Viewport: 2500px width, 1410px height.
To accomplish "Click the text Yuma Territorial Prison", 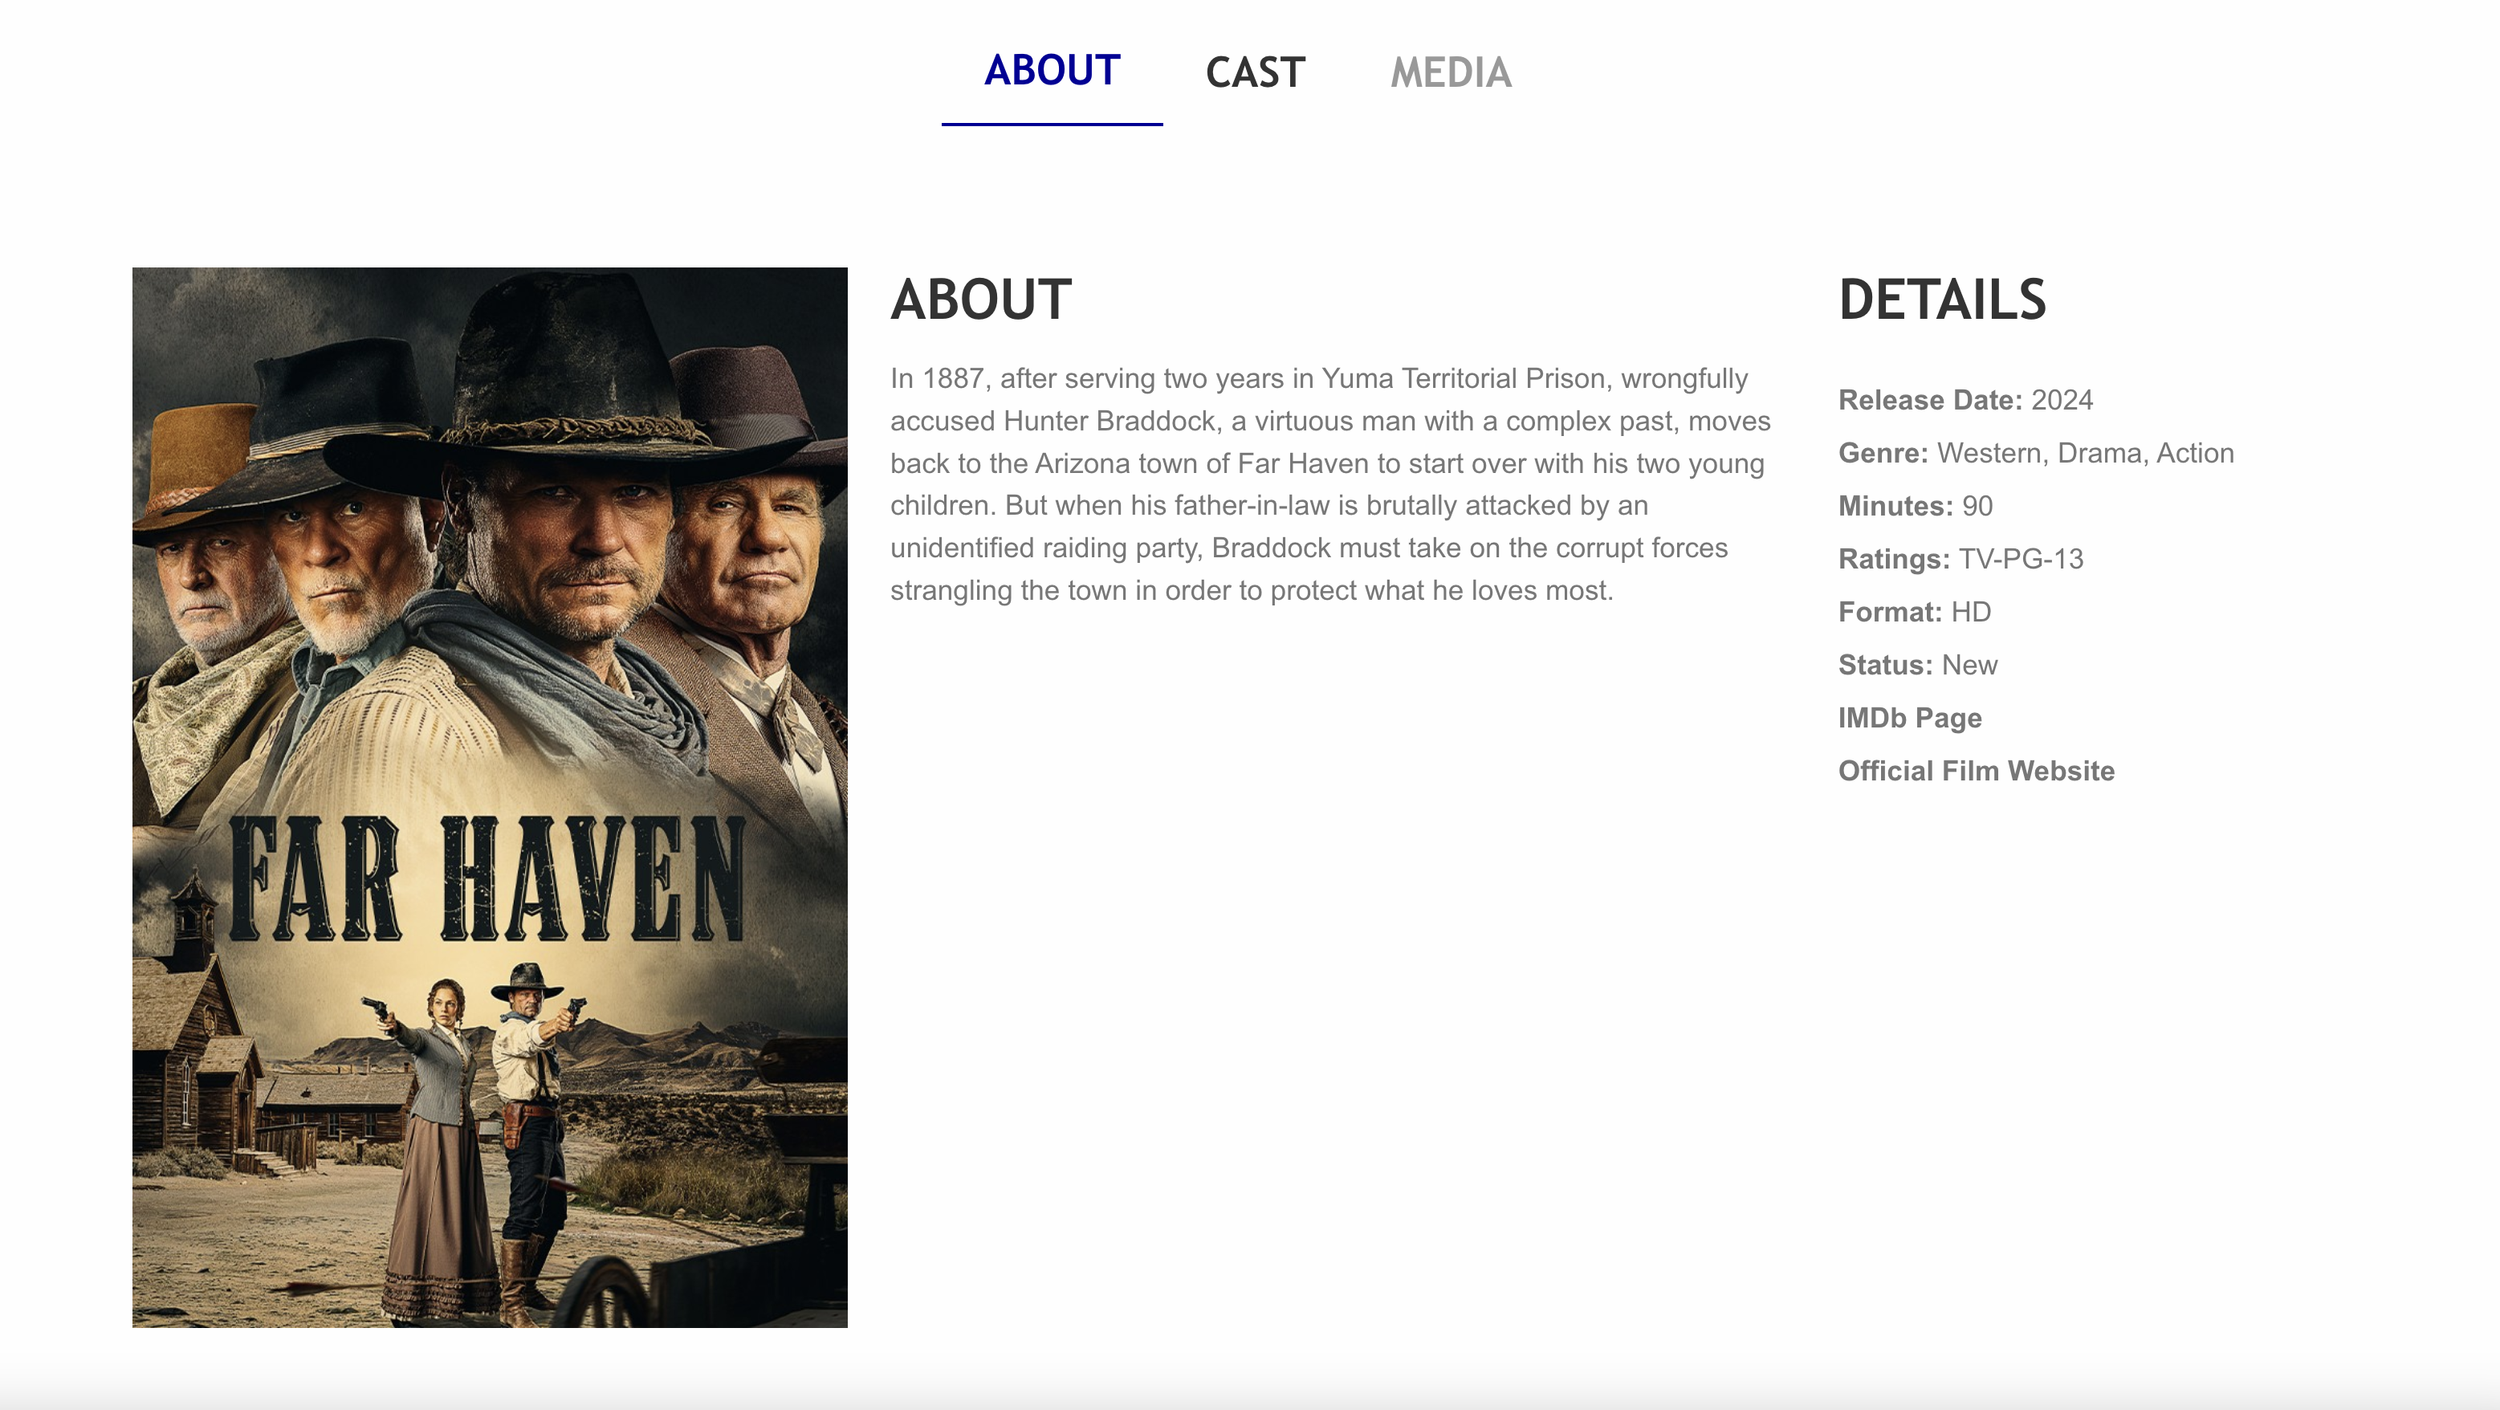I will [1466, 379].
